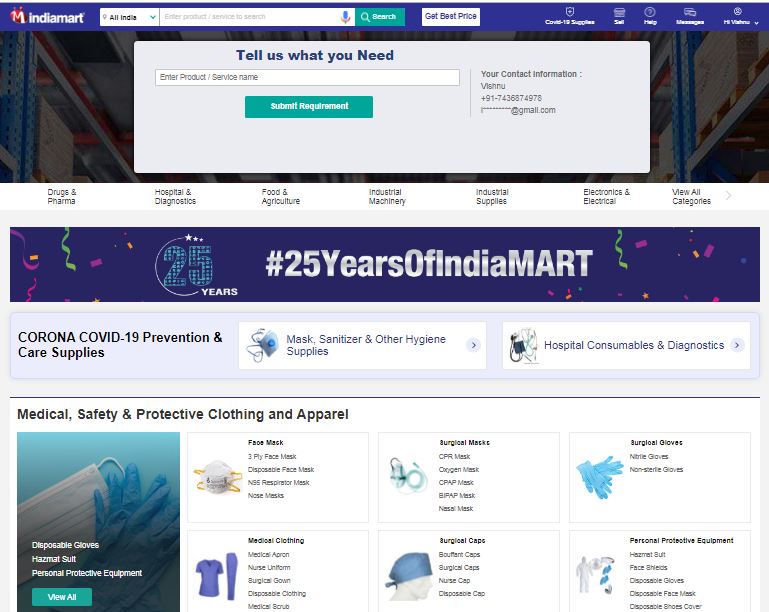Open Surgical Gown link
This screenshot has width=769, height=612.
(269, 581)
